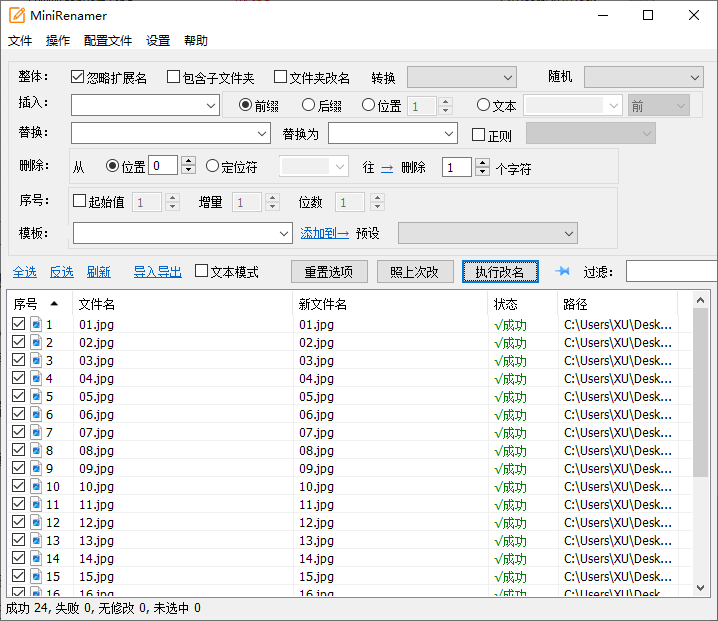Viewport: 718px width, 621px height.
Task: Open the 帮助 menu
Action: [196, 41]
